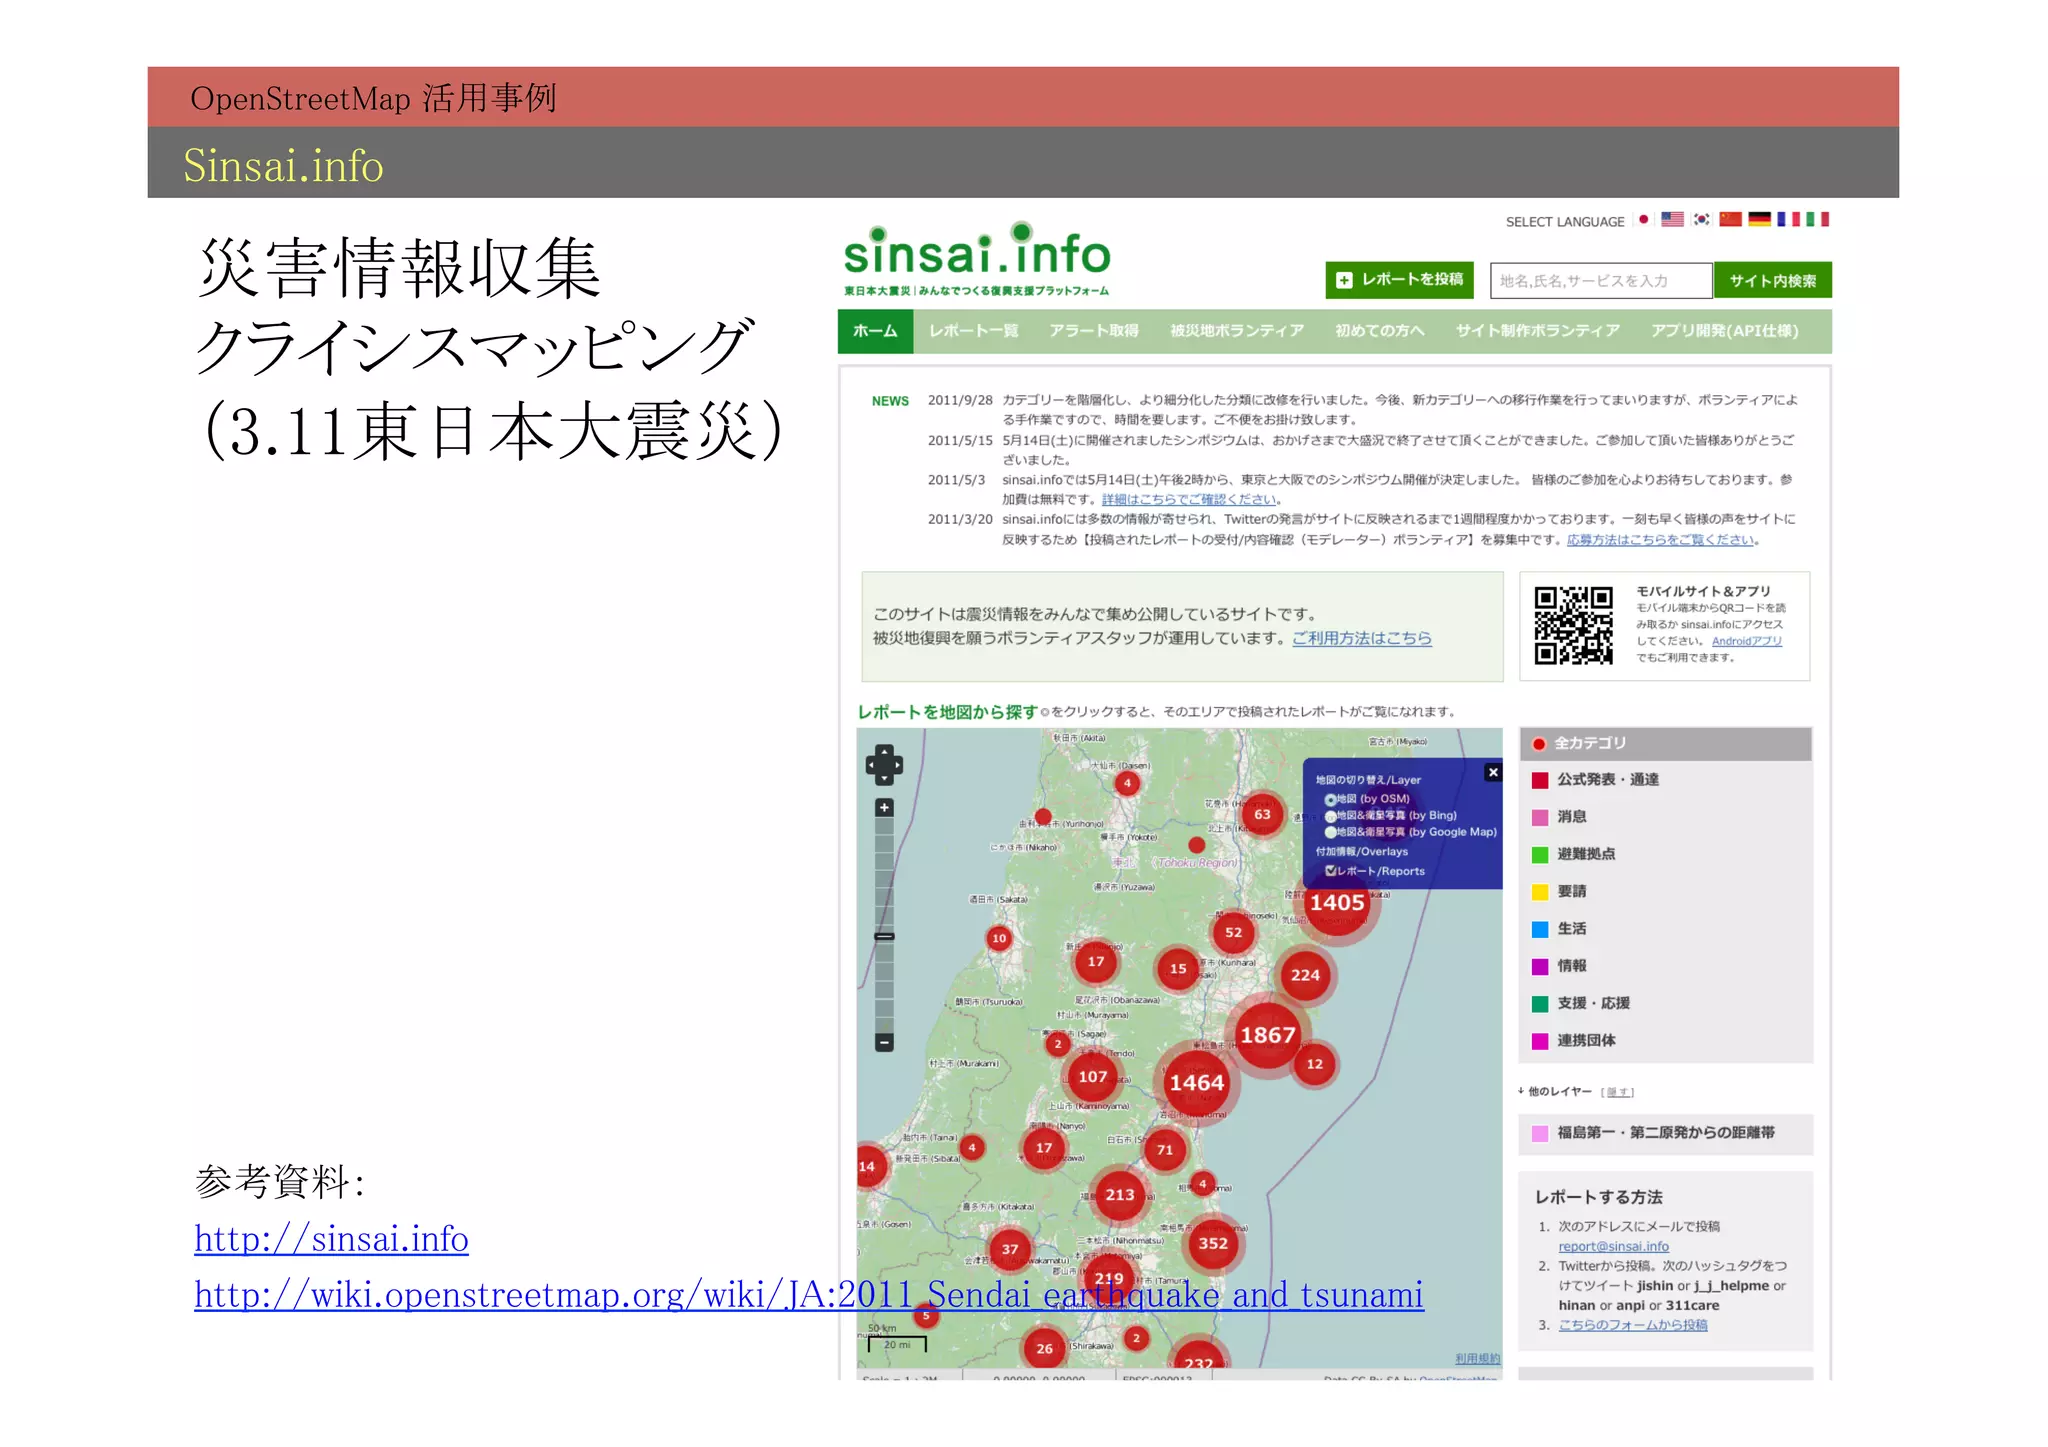Filter by 避難拠点 category
Screen dimensions: 2048x1447
tap(1665, 854)
